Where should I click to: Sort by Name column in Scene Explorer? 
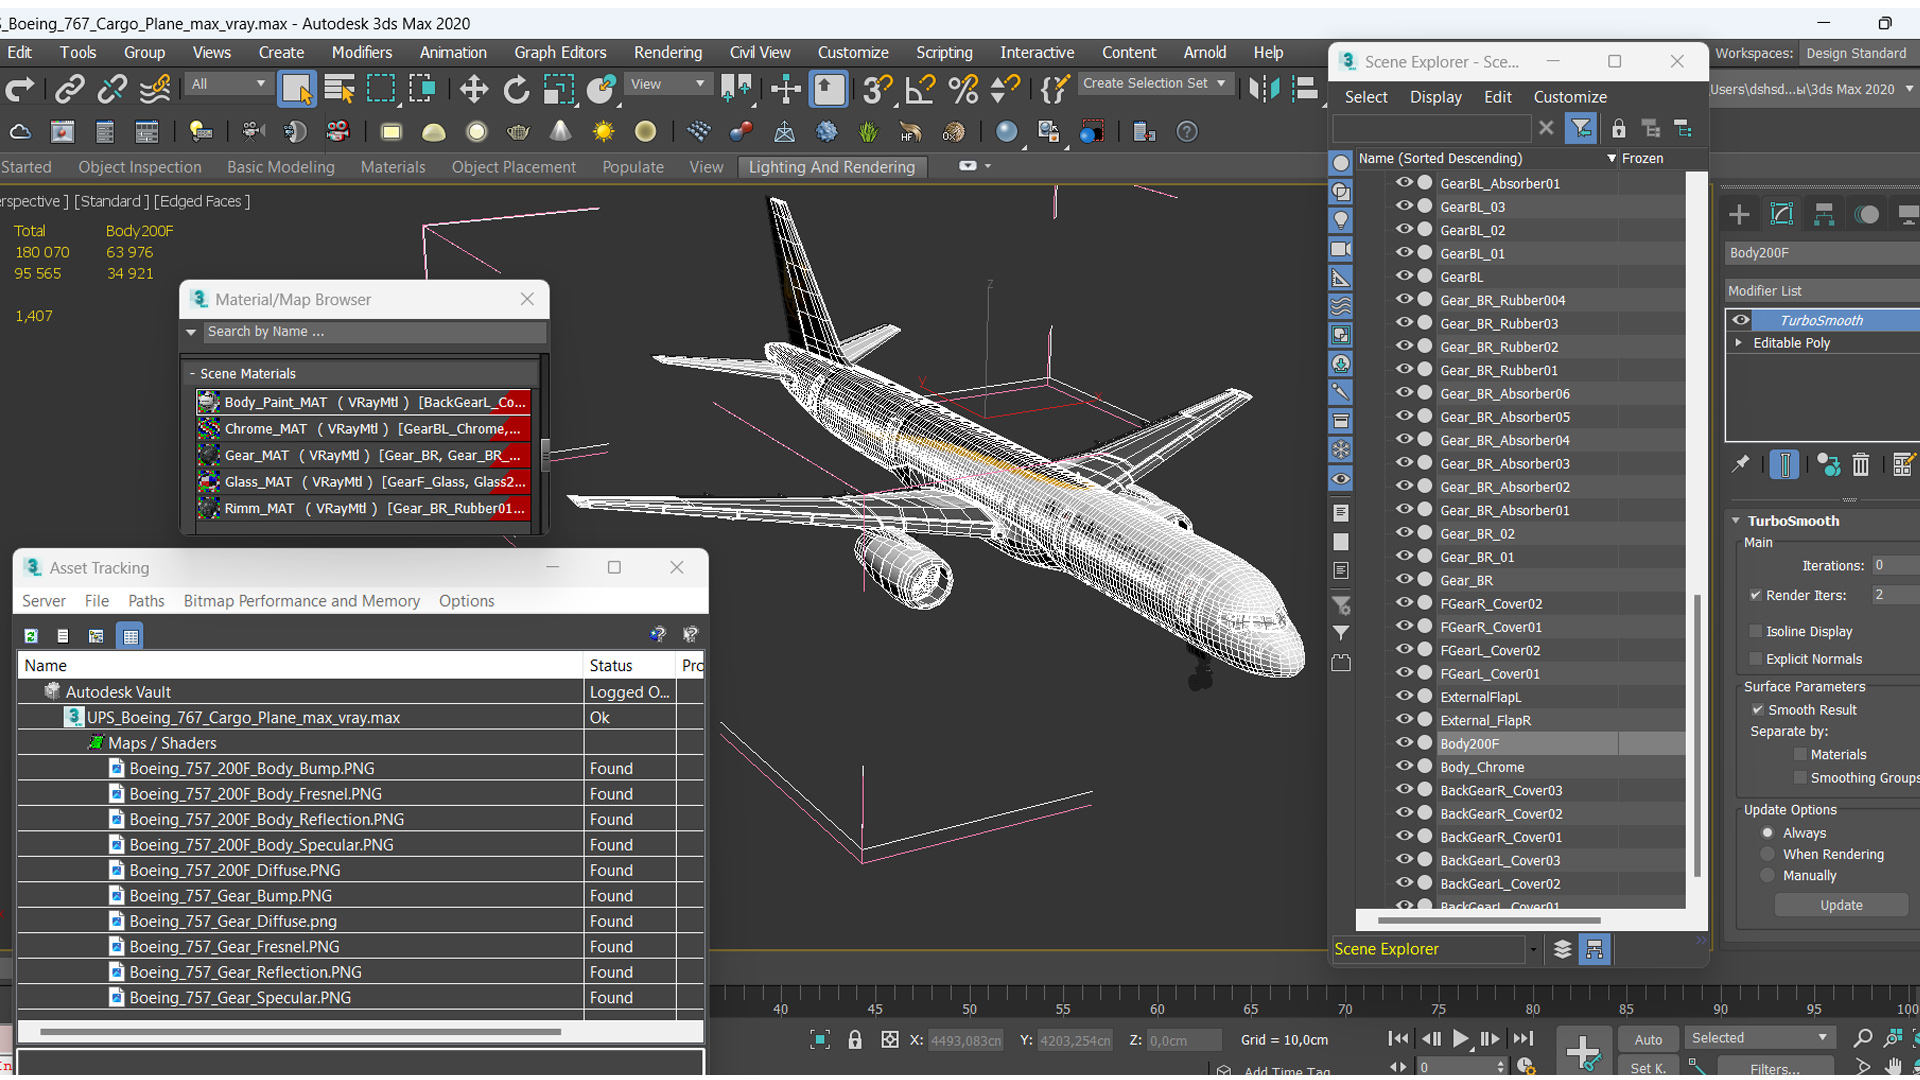(1486, 158)
